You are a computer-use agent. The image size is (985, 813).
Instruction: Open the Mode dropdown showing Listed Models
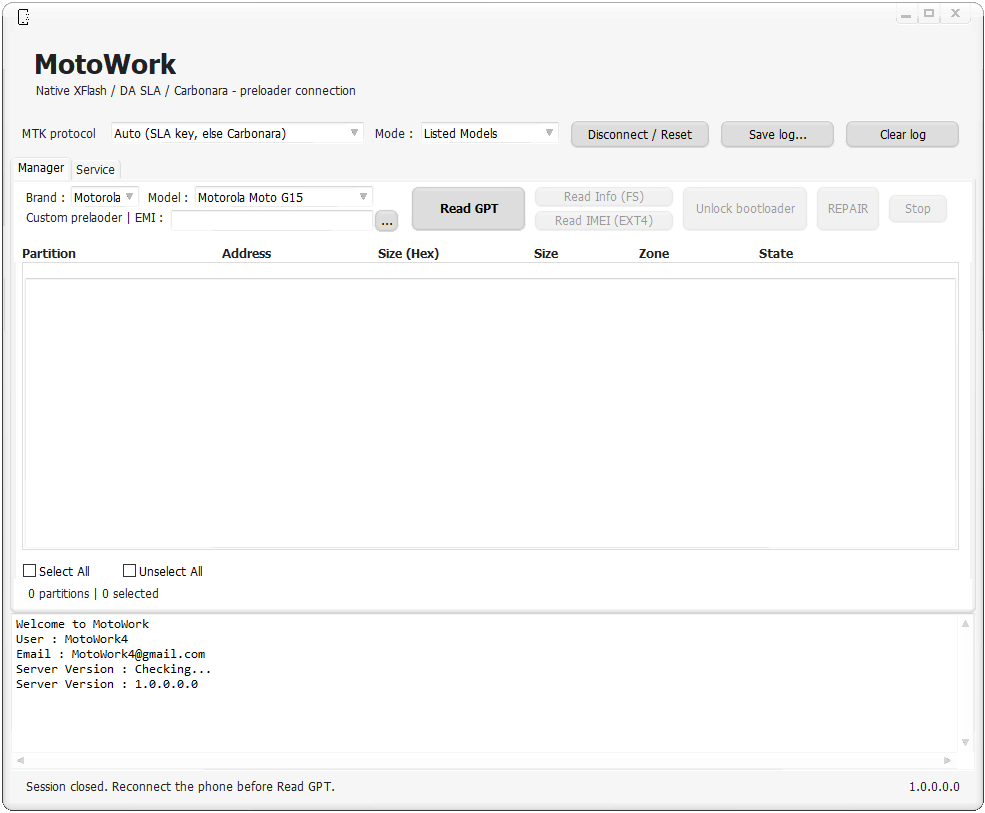(489, 133)
